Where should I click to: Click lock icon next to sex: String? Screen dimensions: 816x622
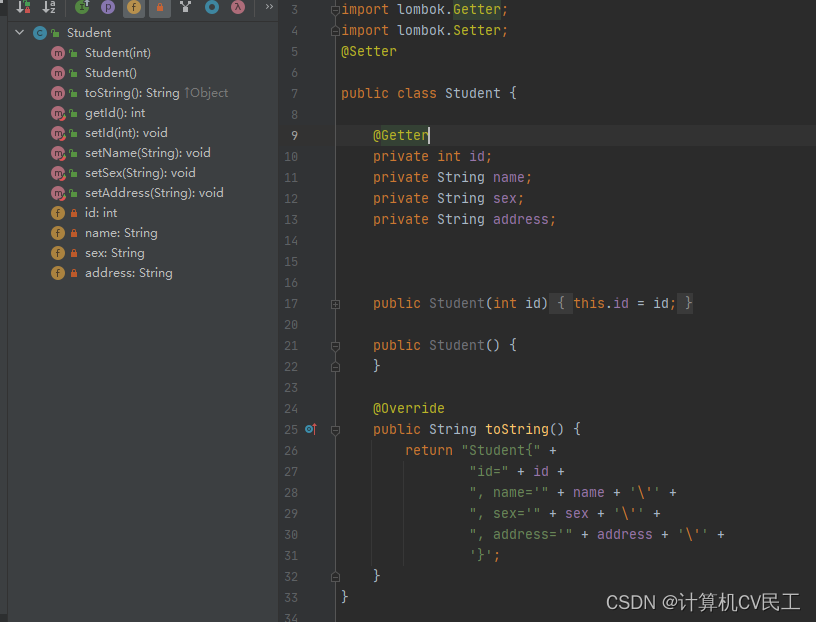click(74, 253)
